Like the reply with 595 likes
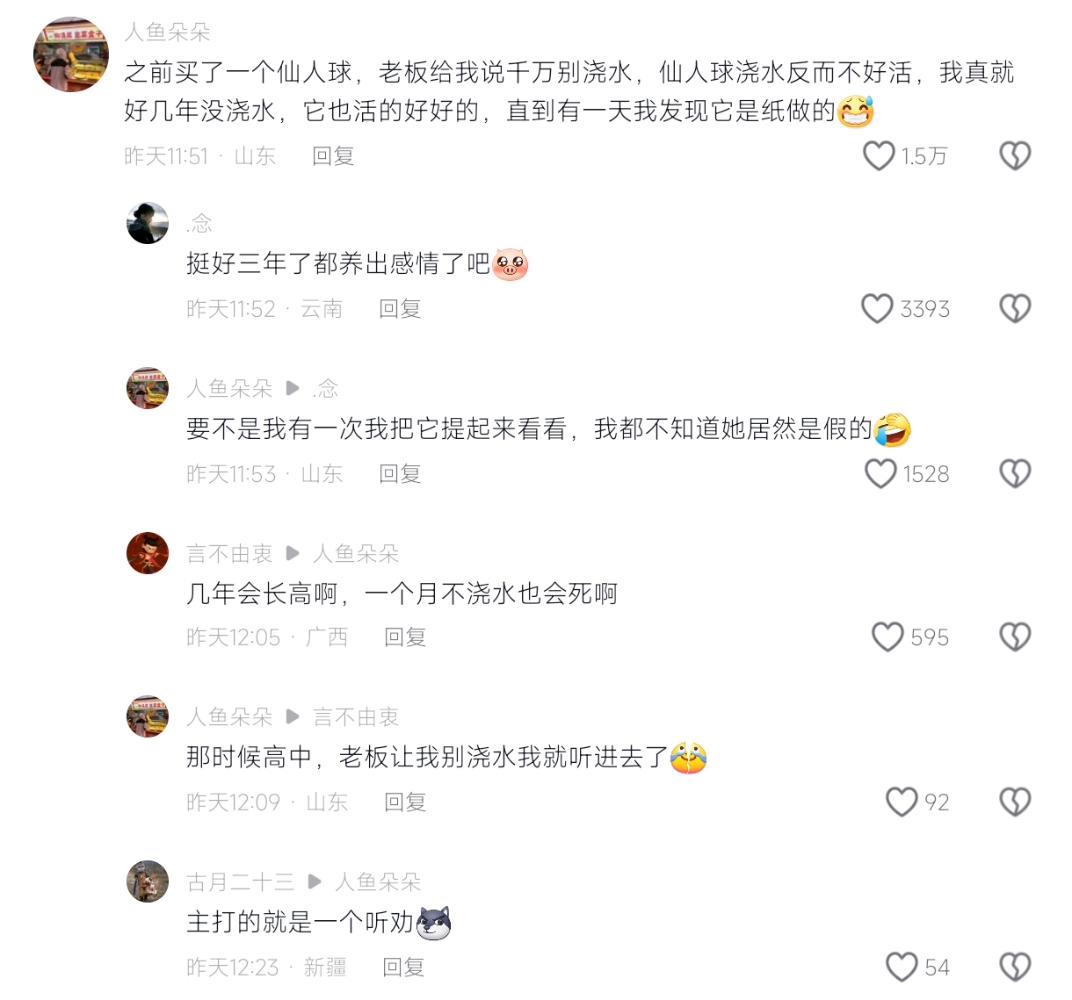1072x1000 pixels. [x=887, y=636]
